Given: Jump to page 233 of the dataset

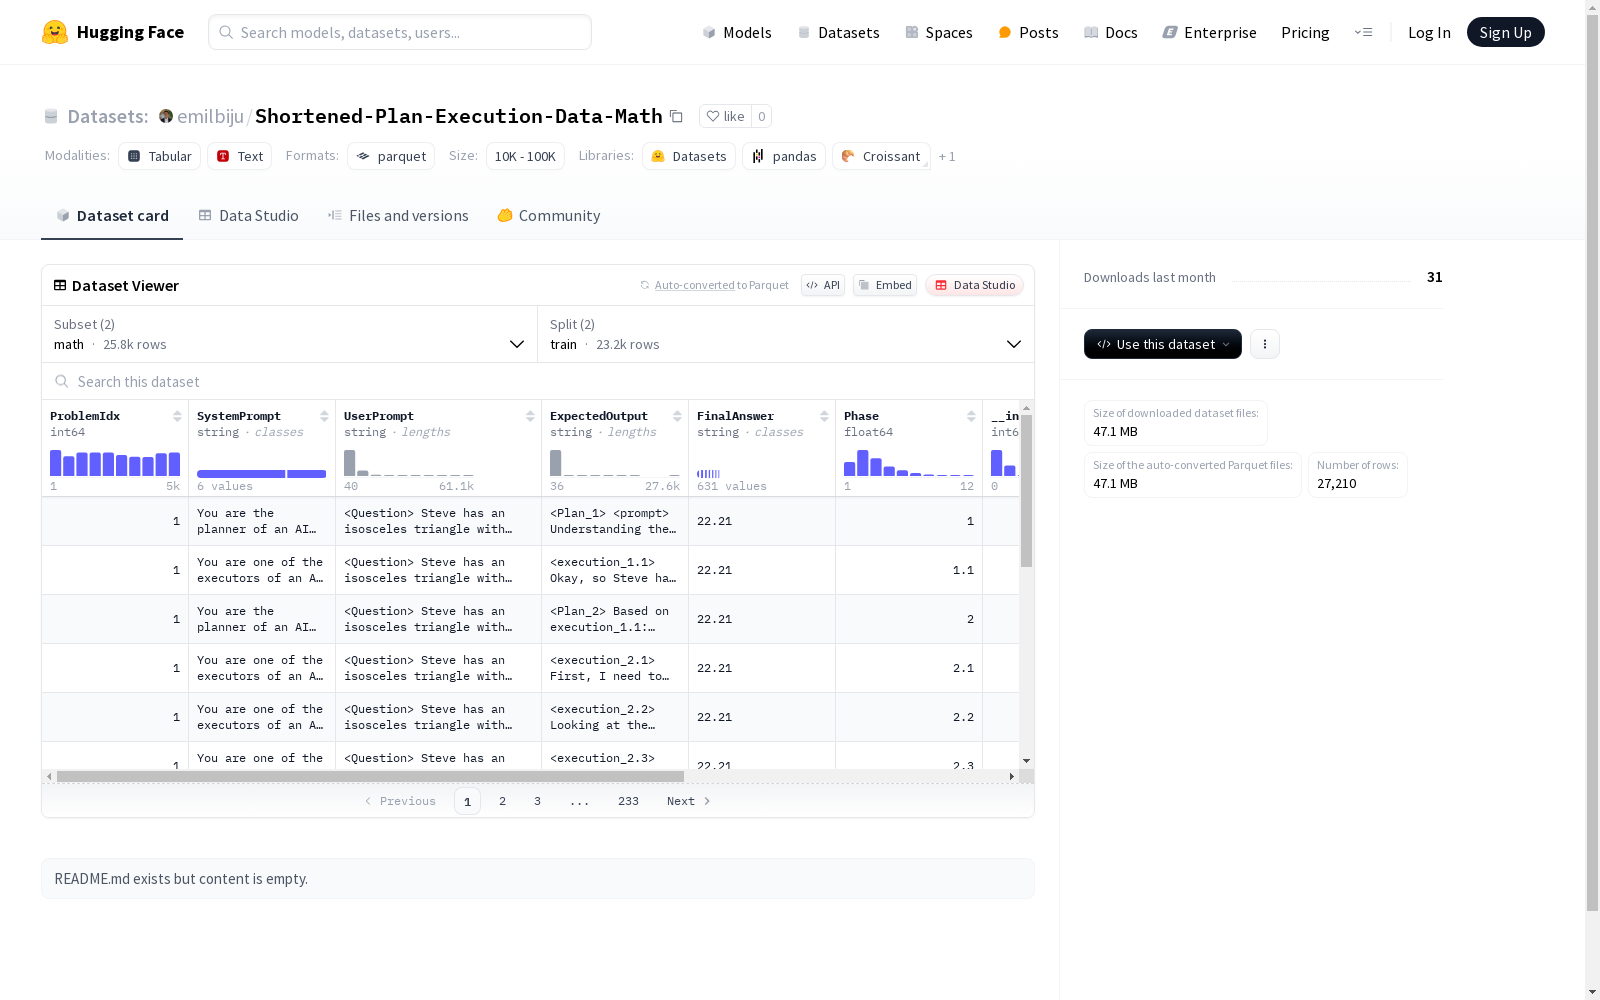Looking at the screenshot, I should tap(628, 801).
